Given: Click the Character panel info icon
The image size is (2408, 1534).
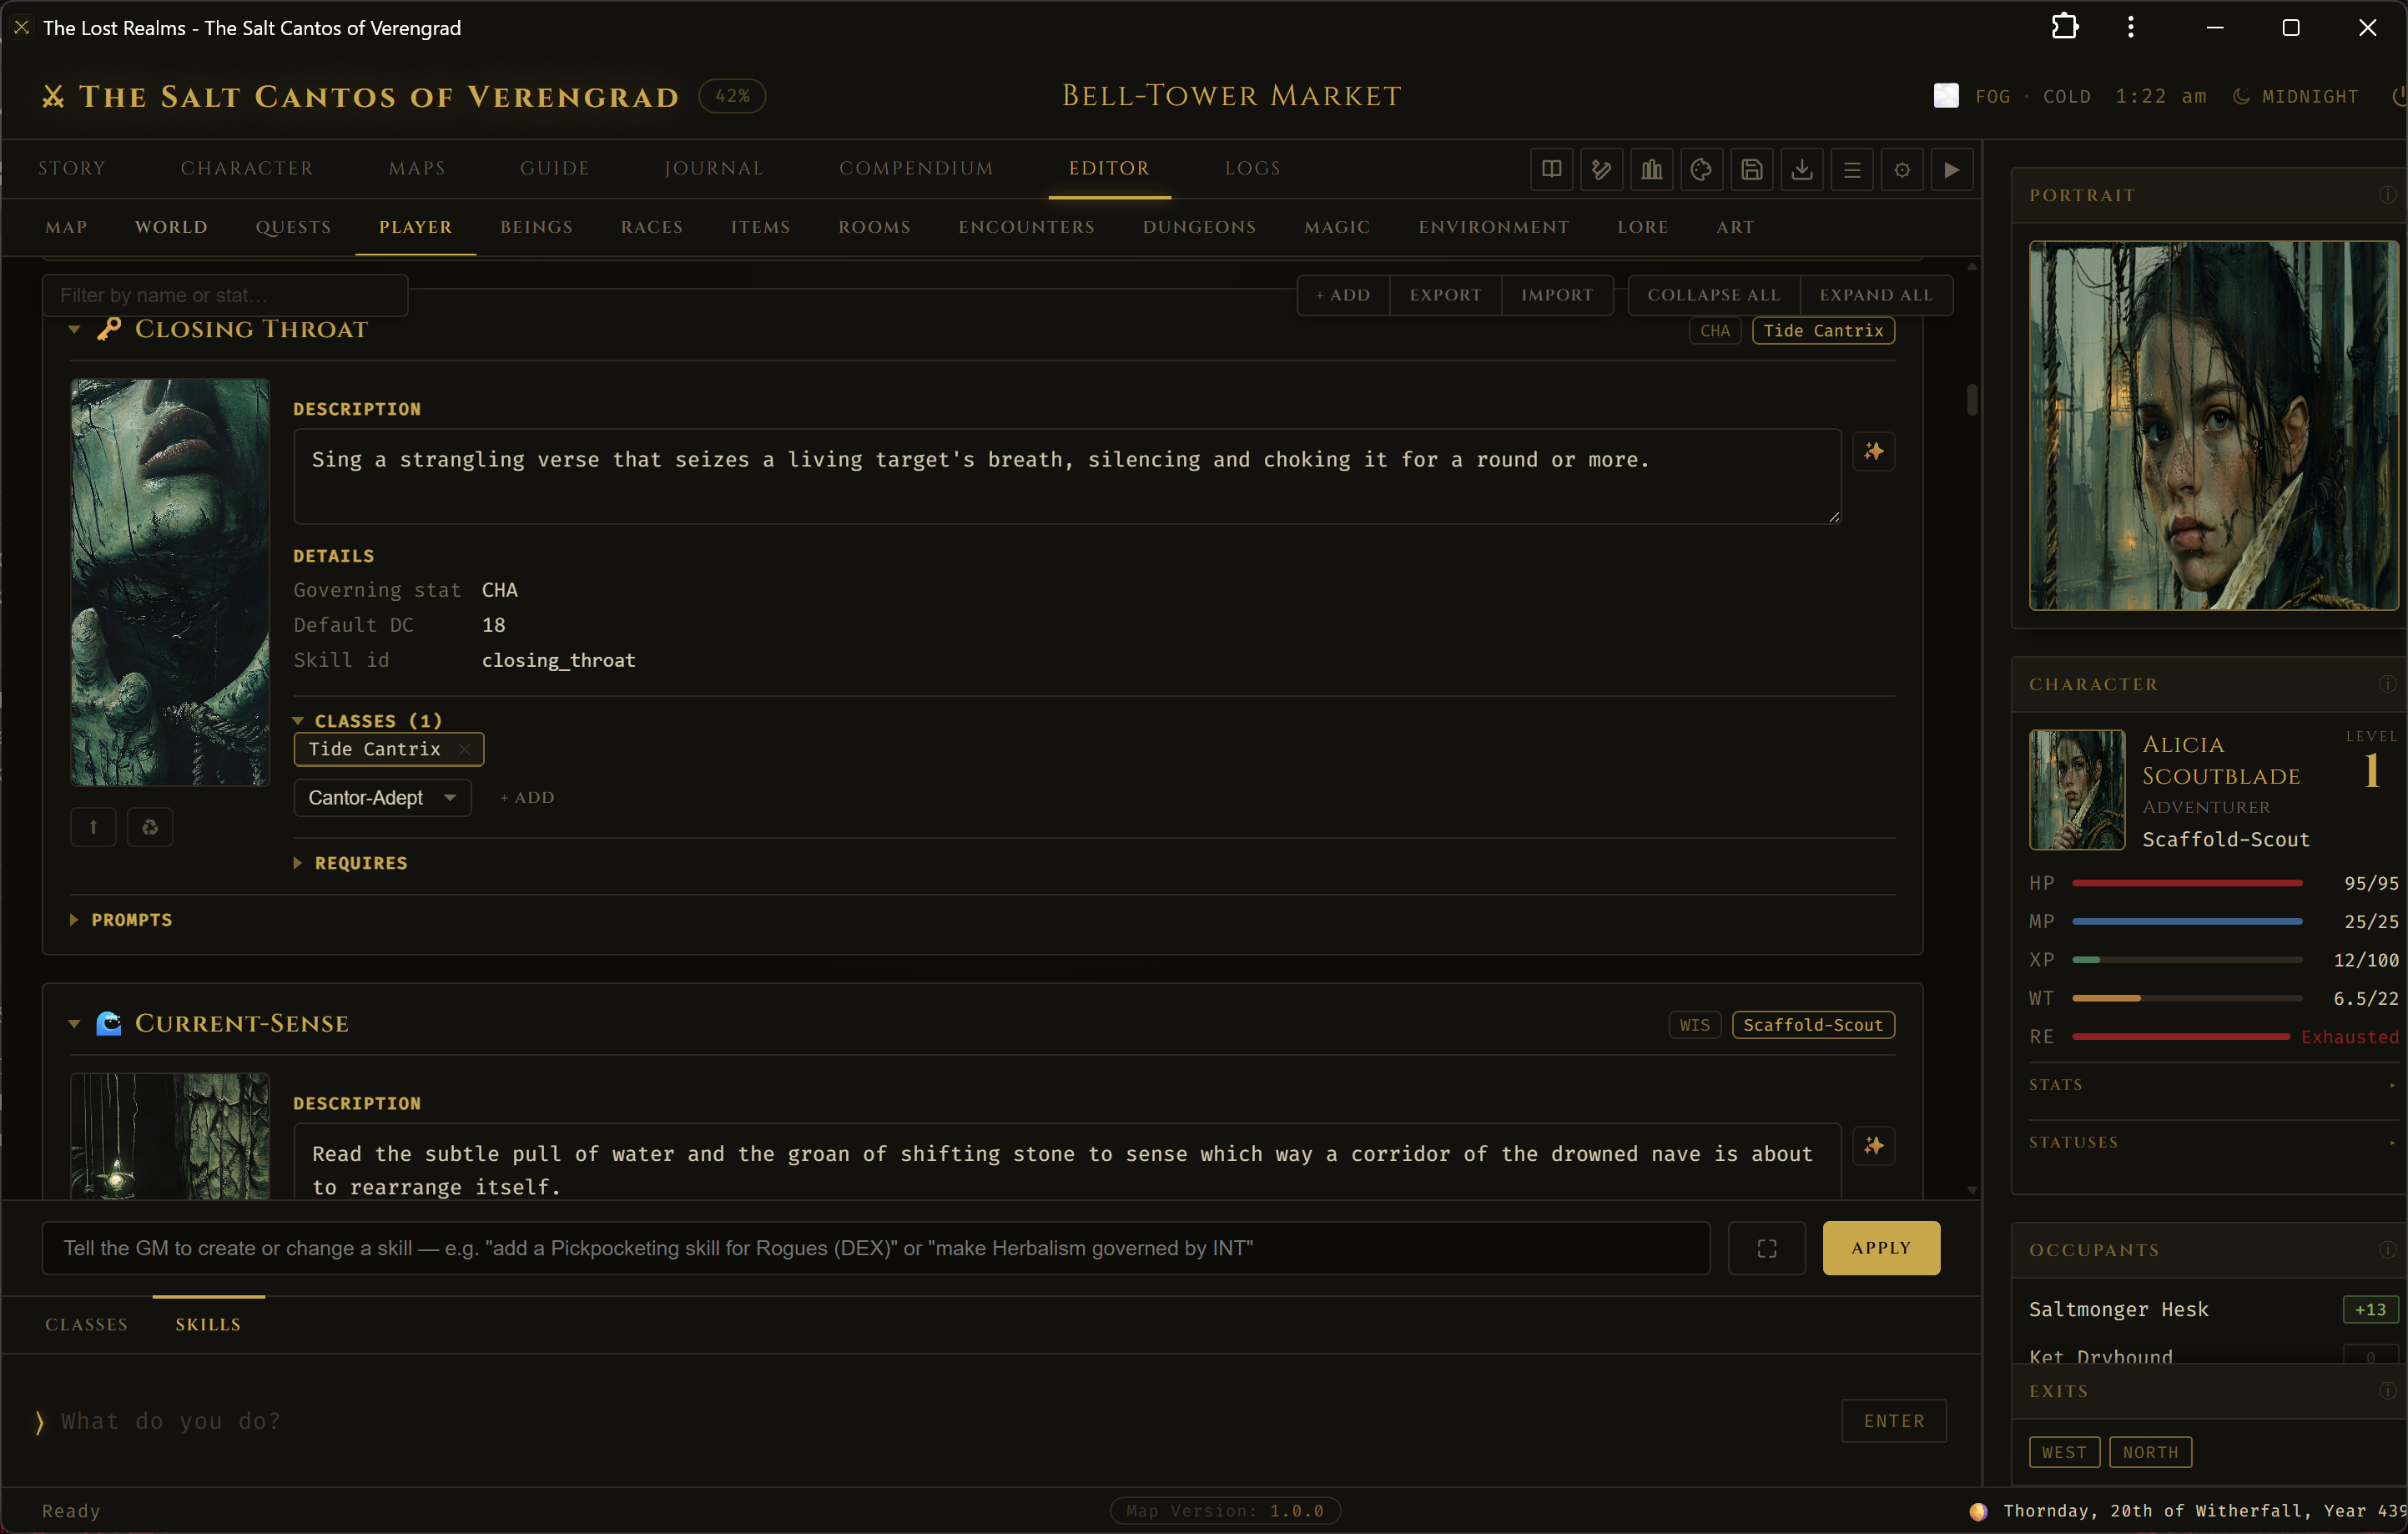Looking at the screenshot, I should tap(2387, 684).
